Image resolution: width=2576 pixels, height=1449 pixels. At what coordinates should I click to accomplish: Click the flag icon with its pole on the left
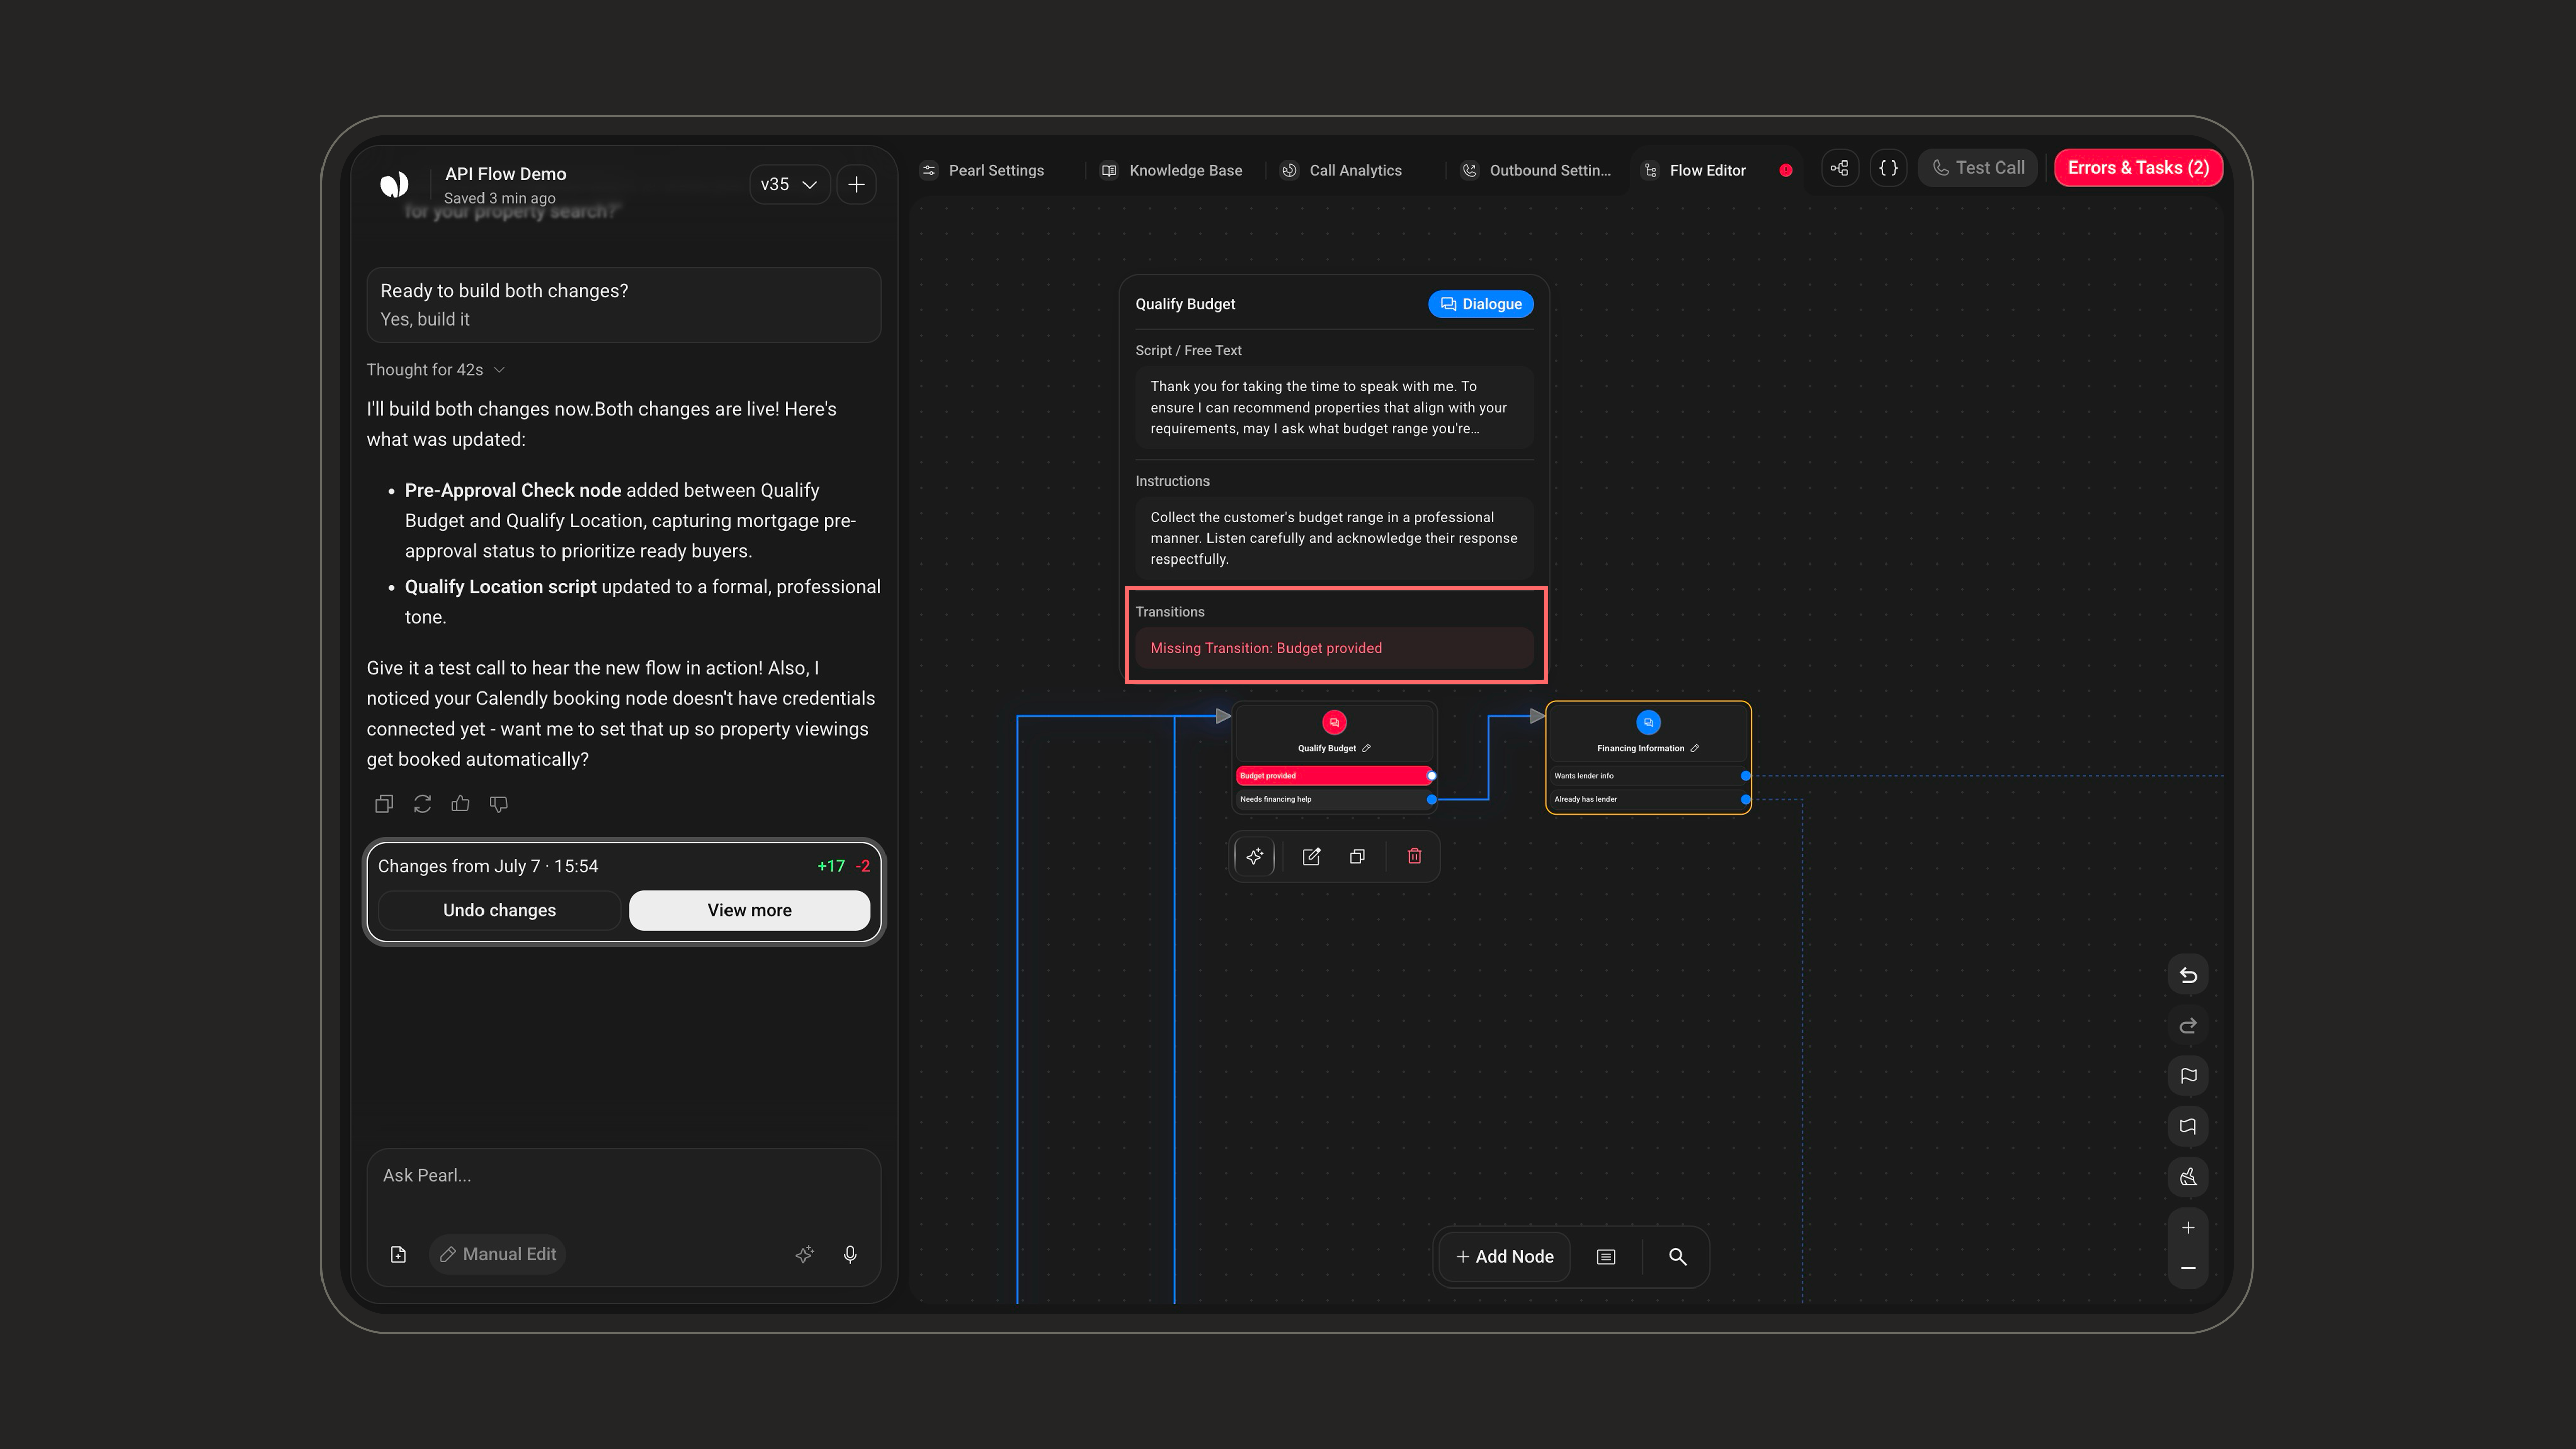tap(2188, 1076)
